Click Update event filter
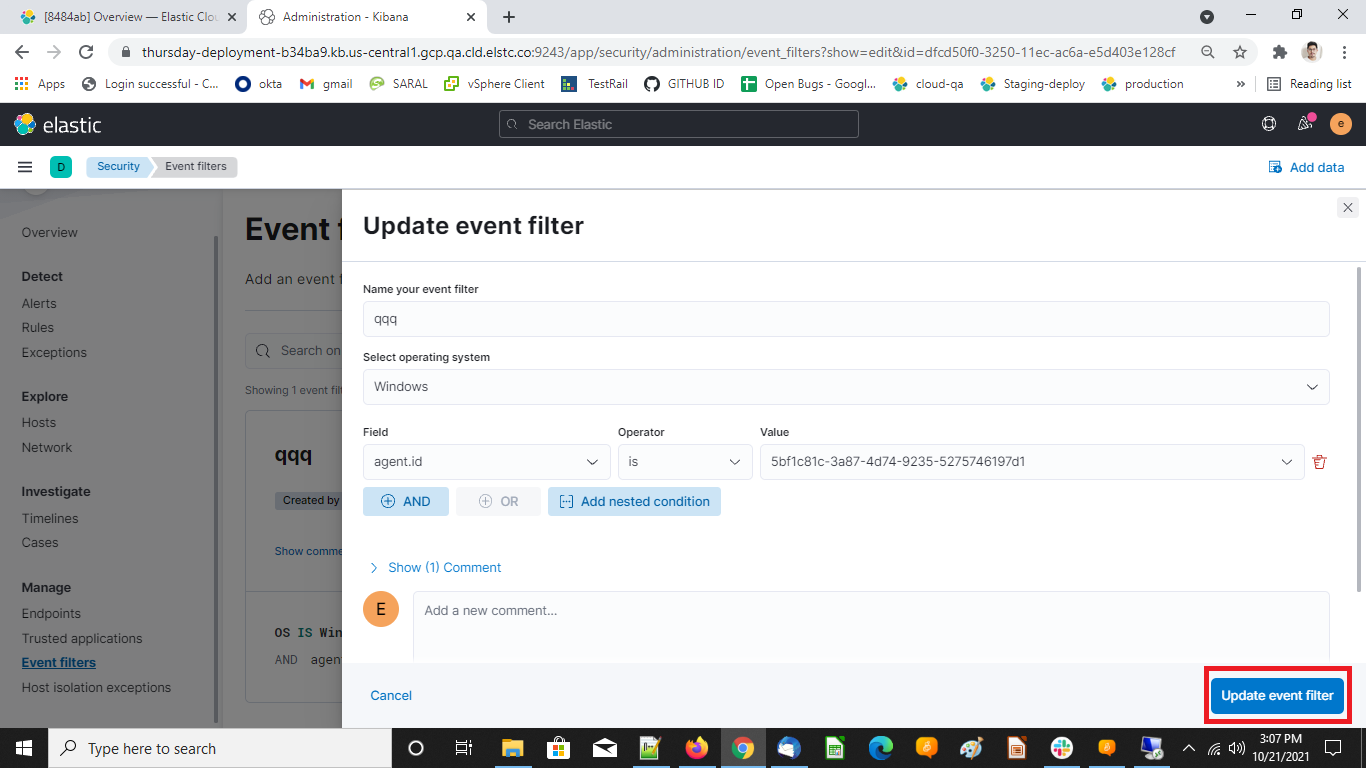 click(x=1277, y=695)
